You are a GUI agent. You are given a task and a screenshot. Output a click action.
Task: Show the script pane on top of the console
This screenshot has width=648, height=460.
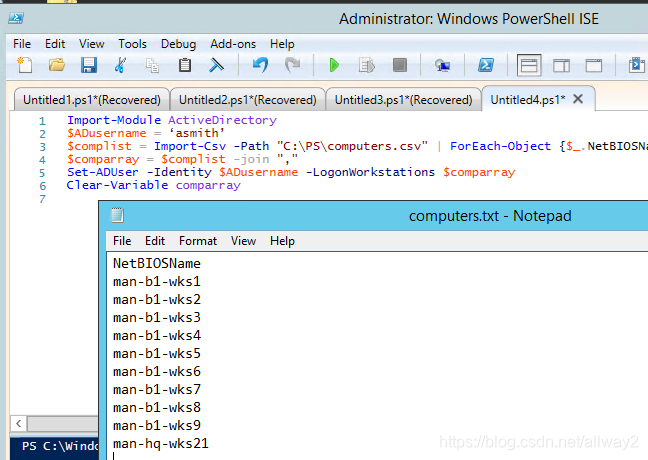pos(529,65)
